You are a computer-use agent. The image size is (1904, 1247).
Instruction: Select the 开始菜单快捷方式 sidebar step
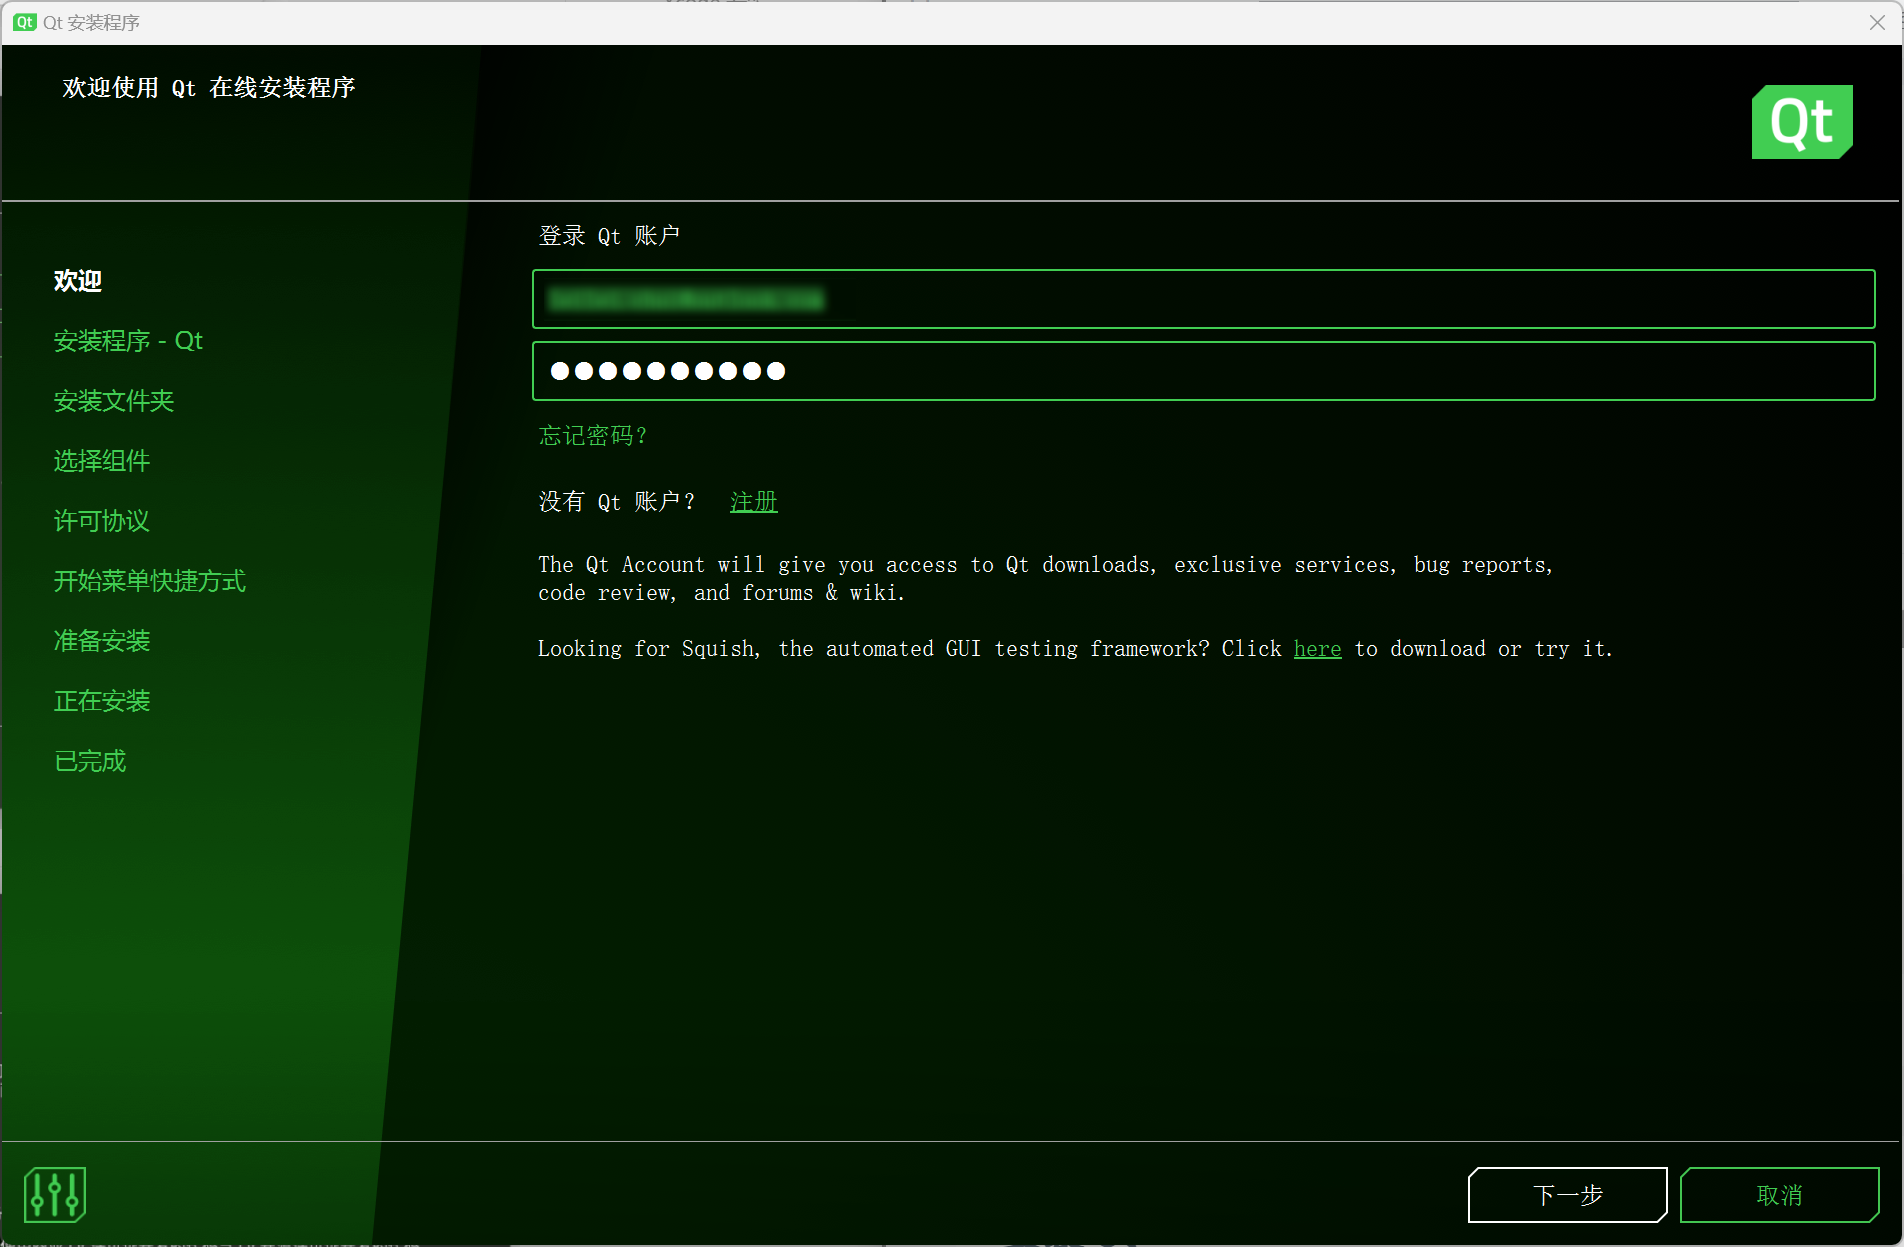pos(150,581)
